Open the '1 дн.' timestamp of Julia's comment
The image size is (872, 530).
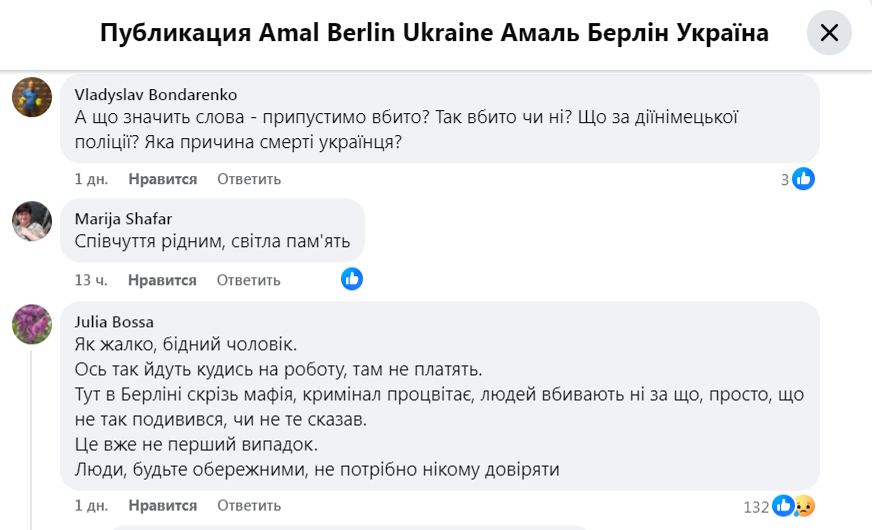(x=91, y=506)
